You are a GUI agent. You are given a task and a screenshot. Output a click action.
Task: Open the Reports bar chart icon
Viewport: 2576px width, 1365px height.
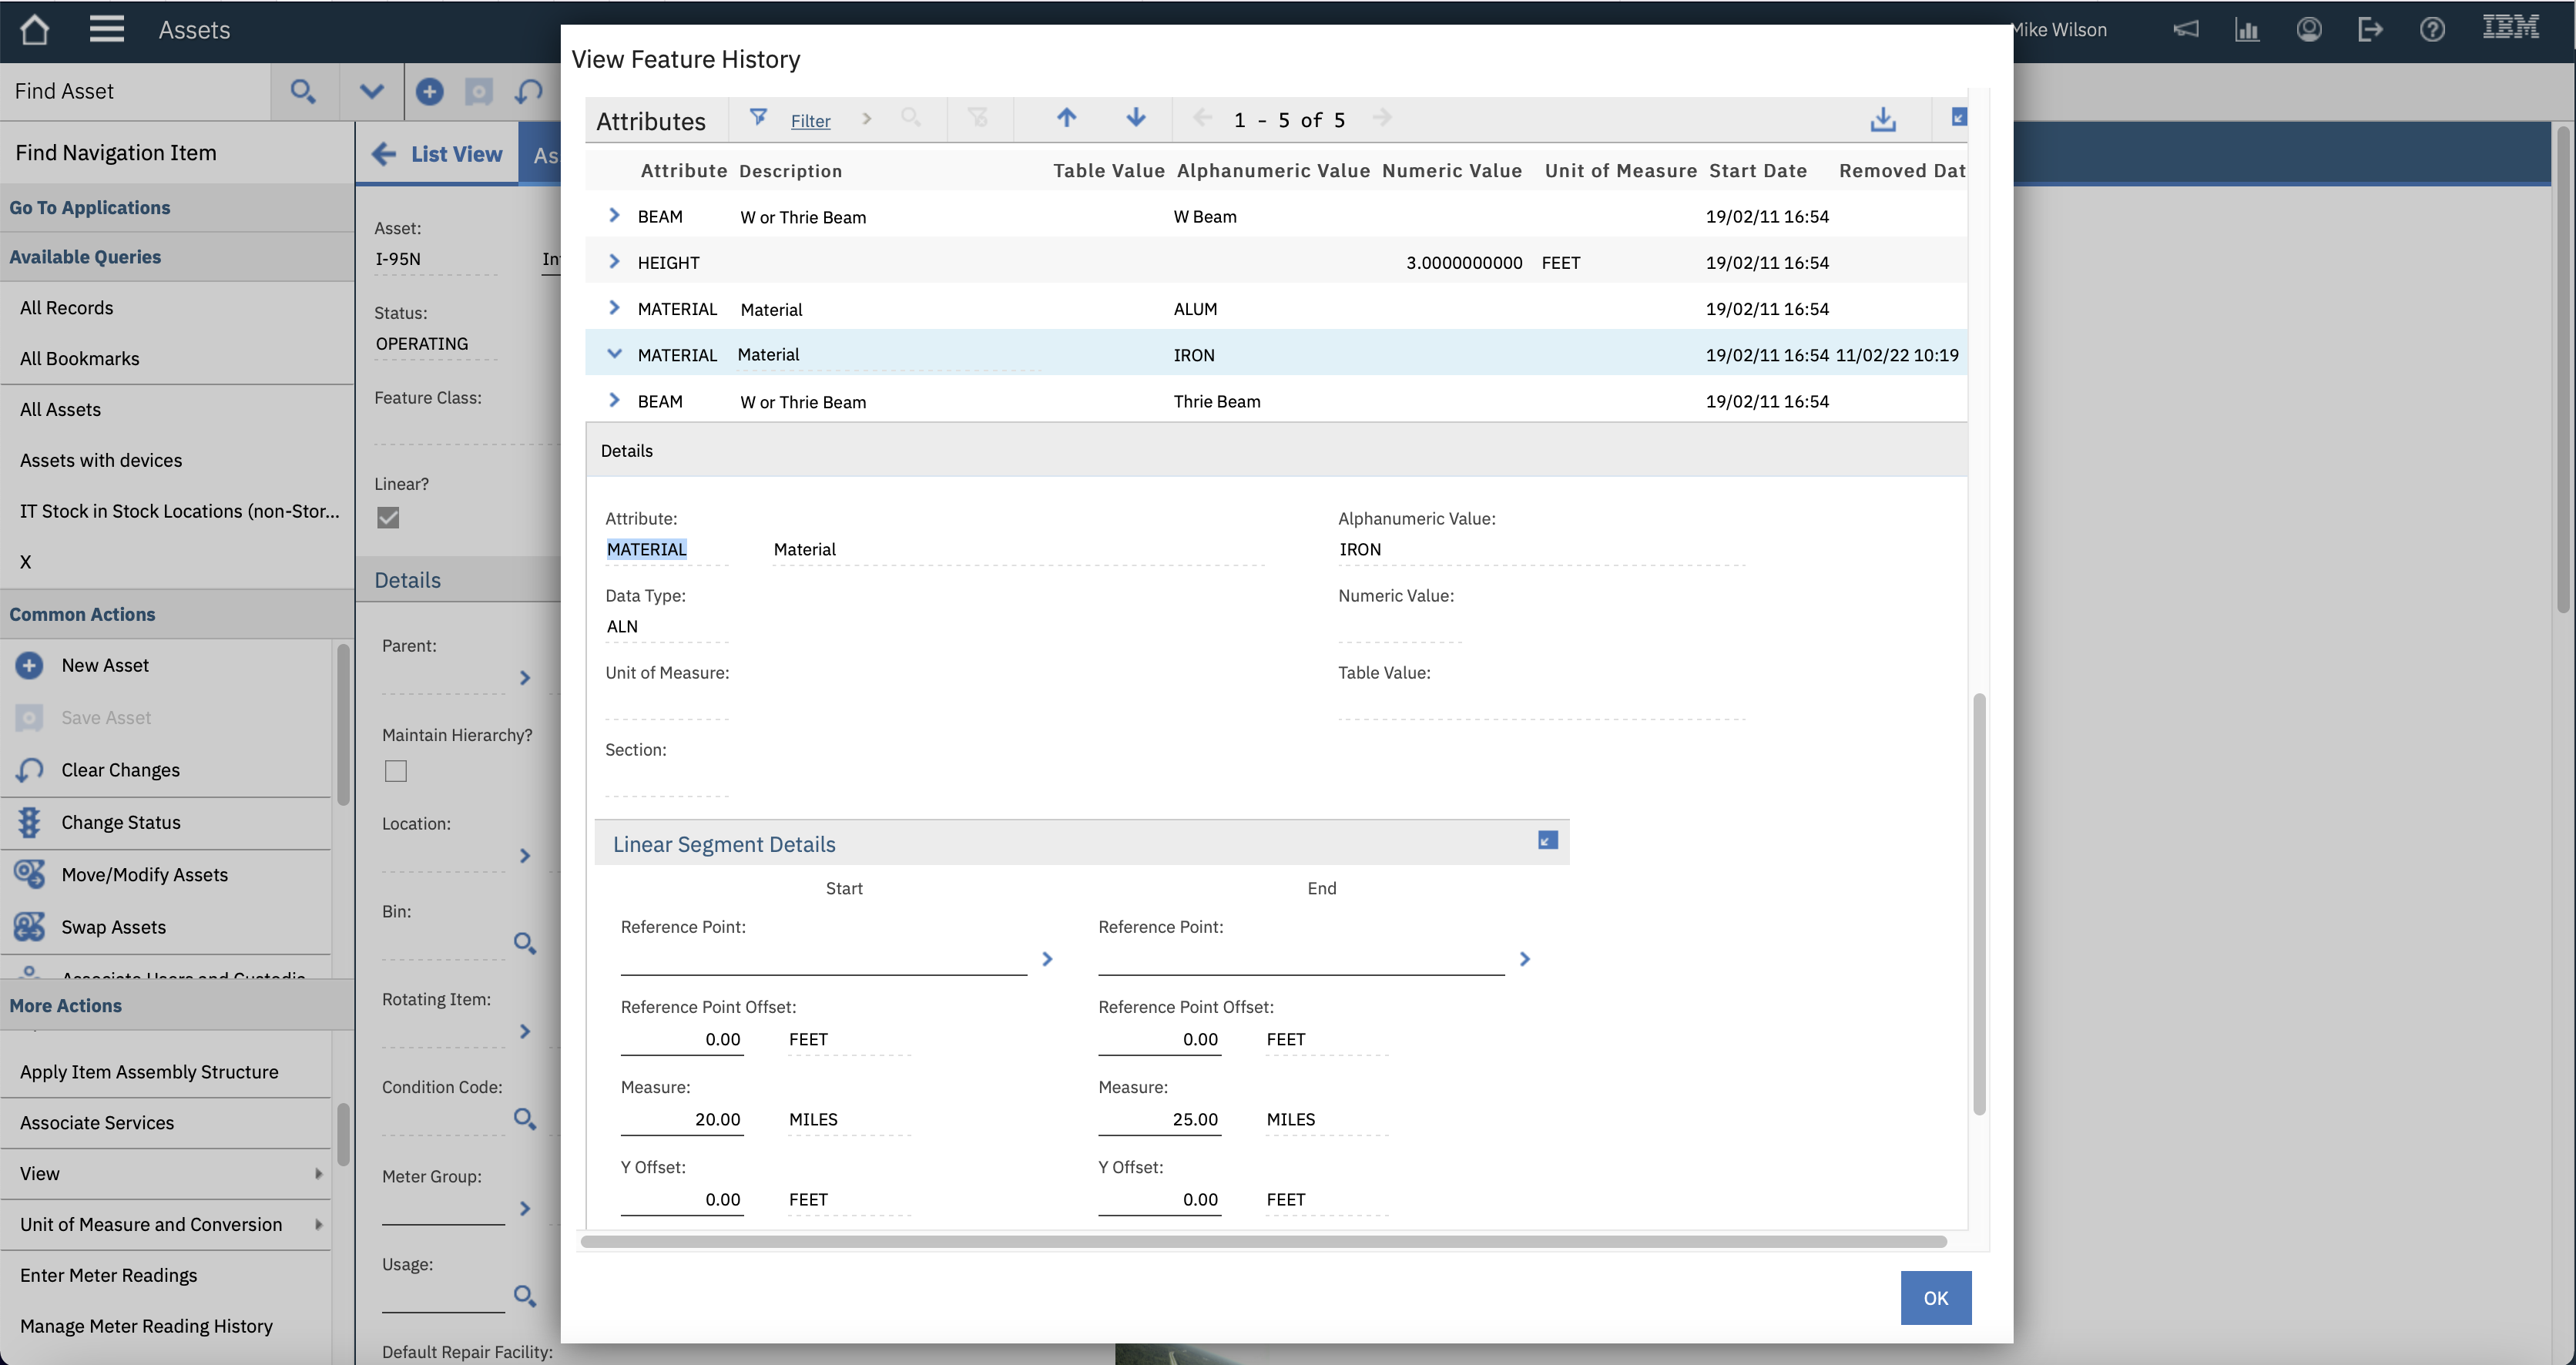[2247, 29]
